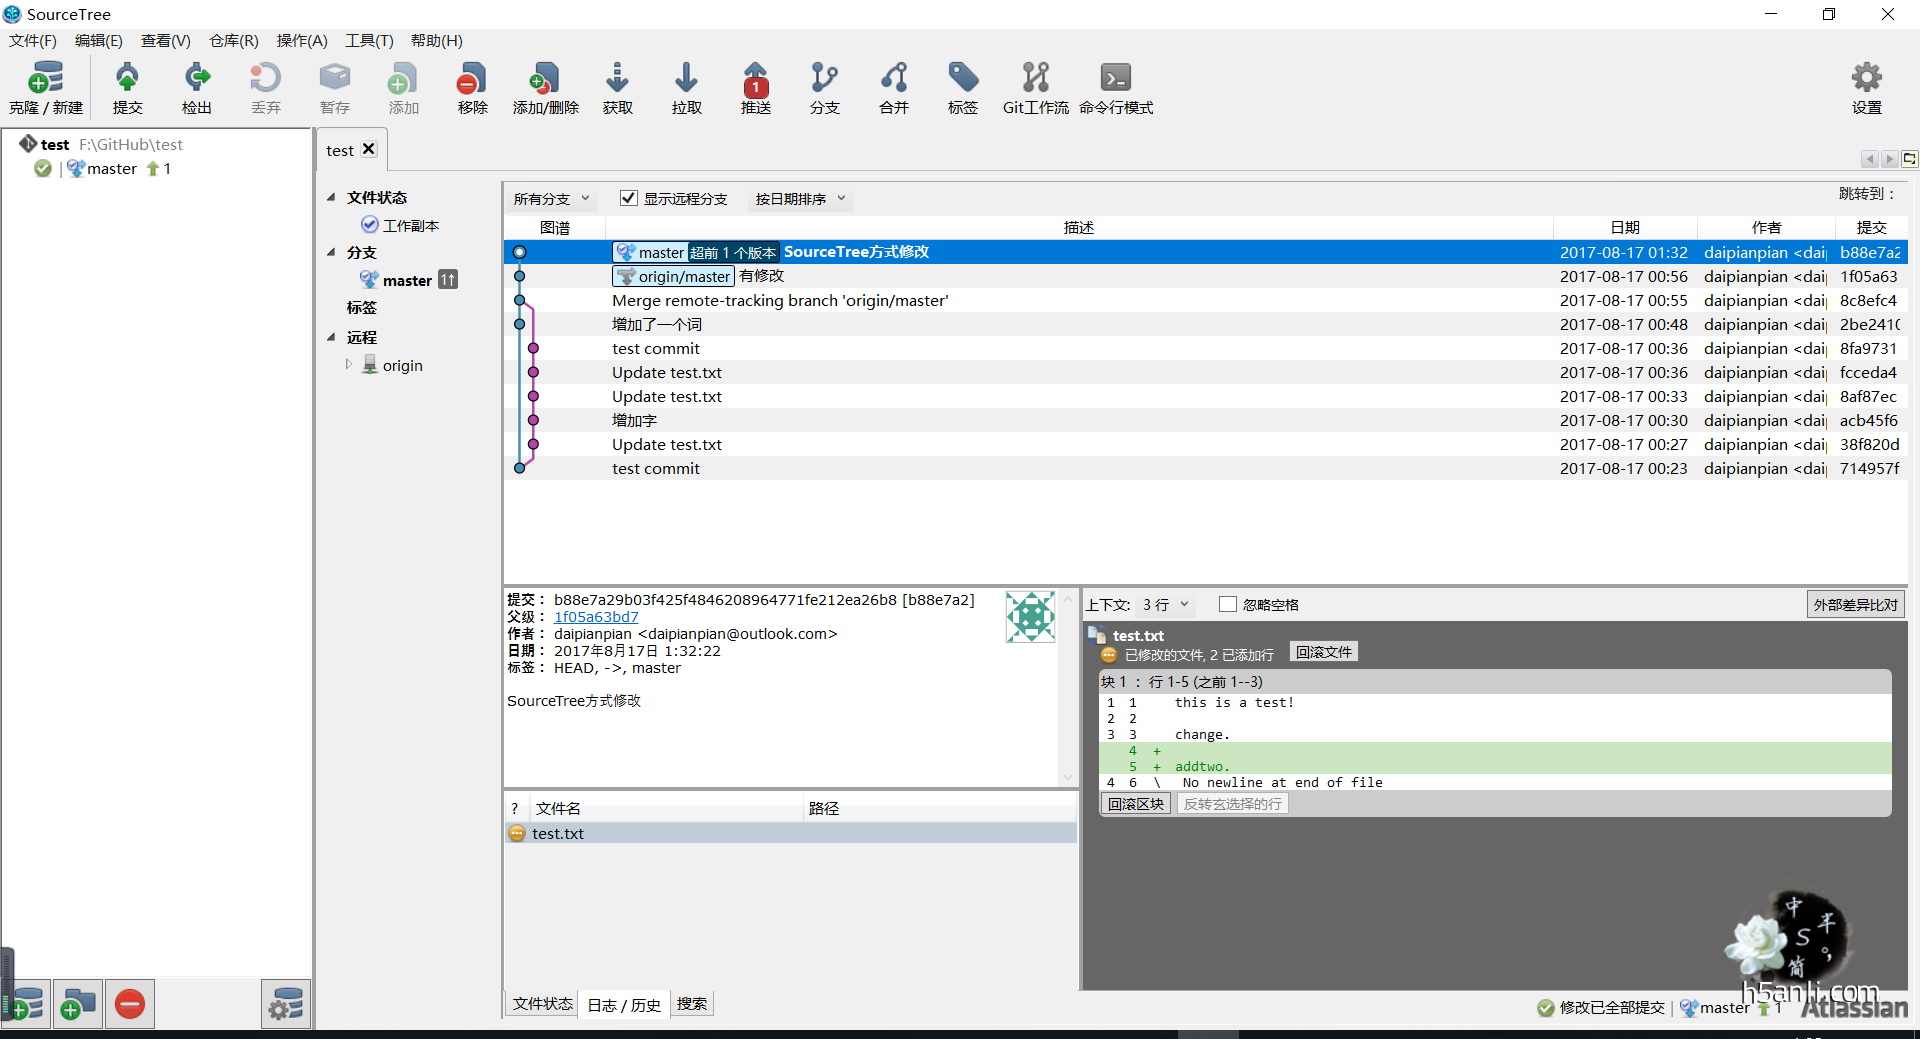Open Git Flow (Git工作流) from toolbar
The width and height of the screenshot is (1920, 1039).
[1035, 88]
